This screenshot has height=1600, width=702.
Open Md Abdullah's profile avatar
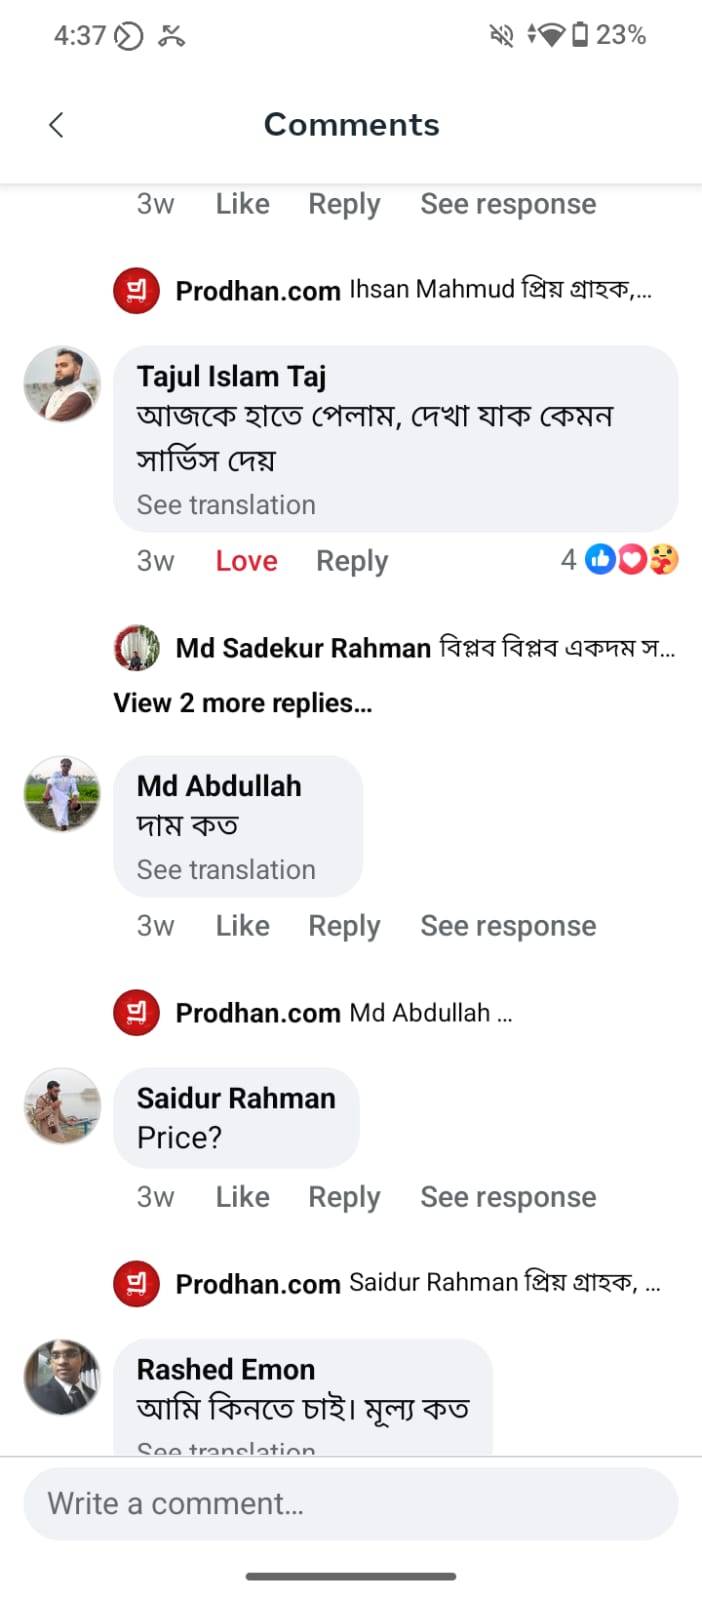[62, 794]
